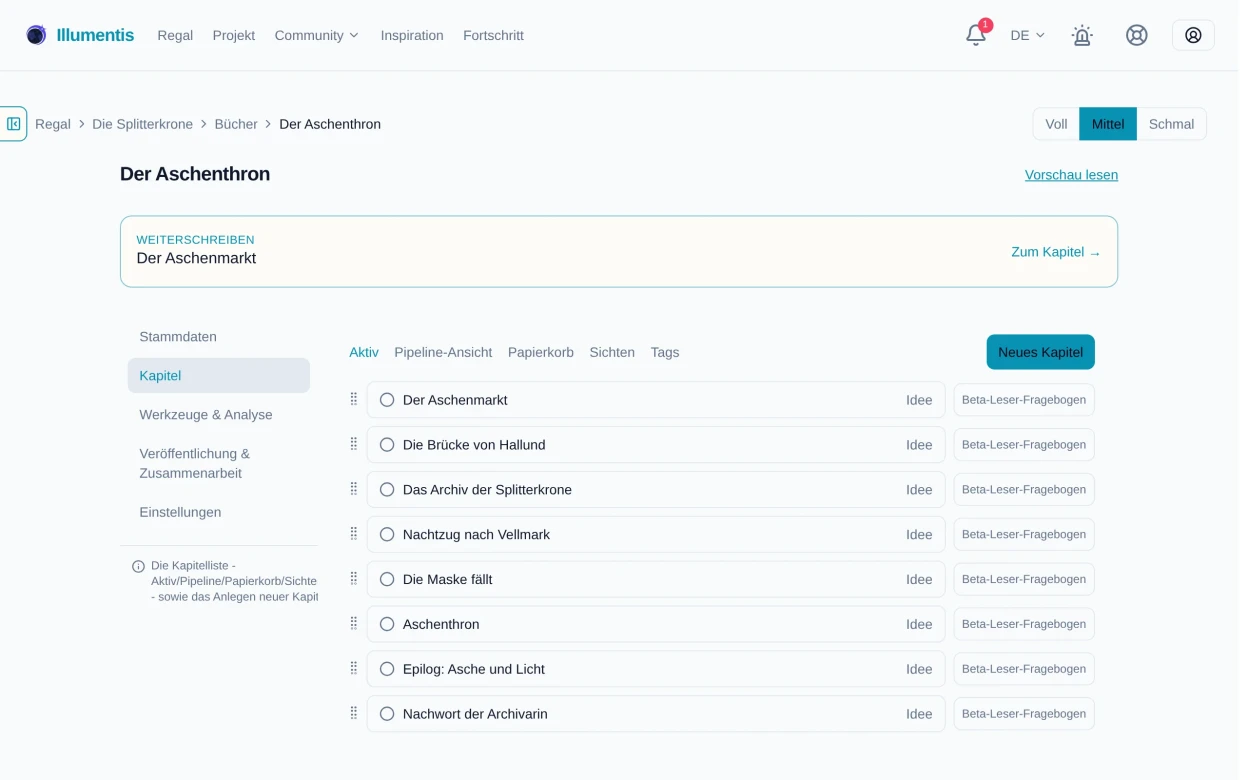Go to chapter via Zum Kapitel
Image resolution: width=1248 pixels, height=780 pixels.
(x=1056, y=252)
